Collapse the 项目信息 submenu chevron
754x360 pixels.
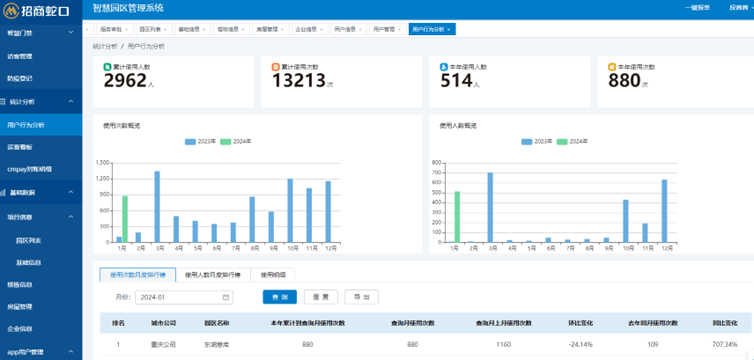(71, 217)
